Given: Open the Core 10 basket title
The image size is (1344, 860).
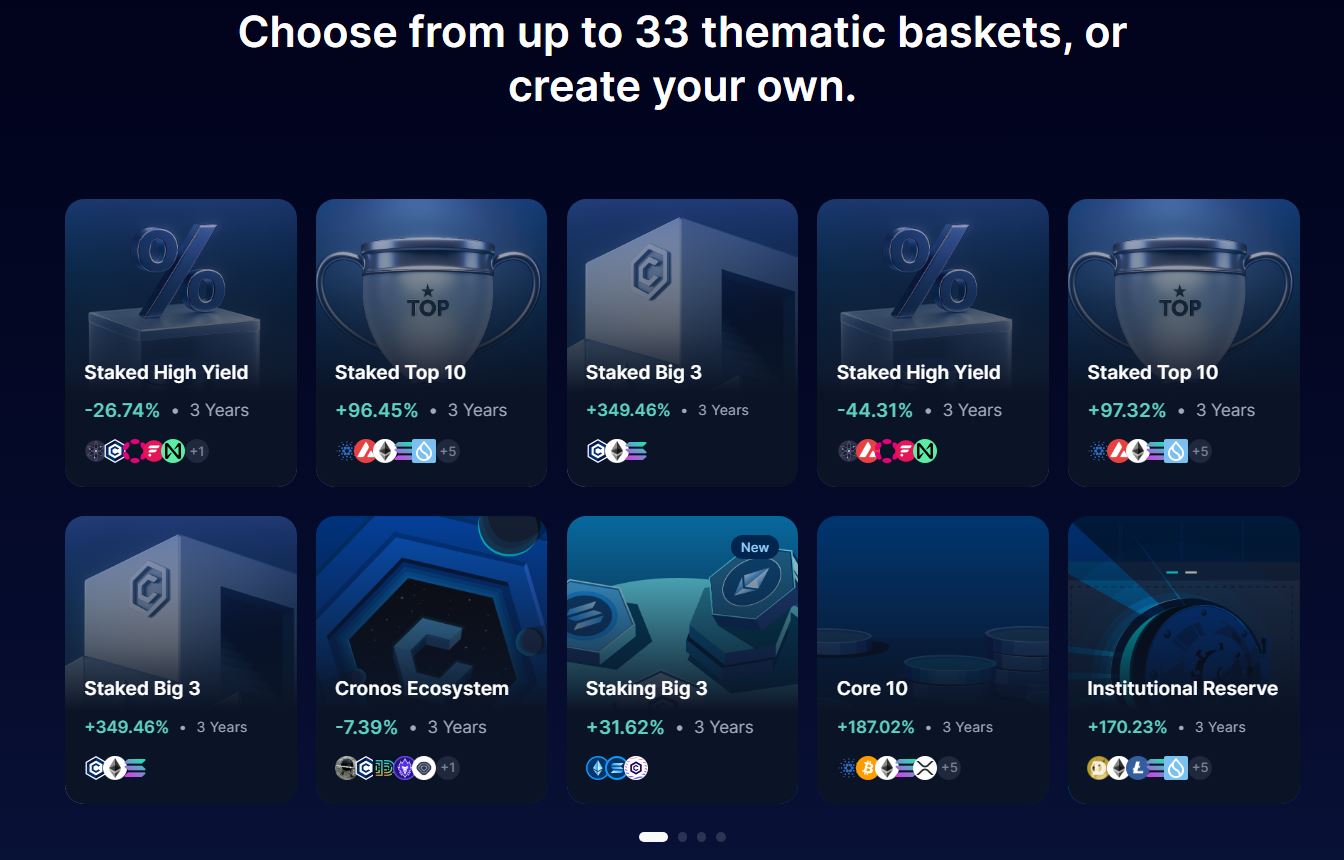Looking at the screenshot, I should click(872, 689).
